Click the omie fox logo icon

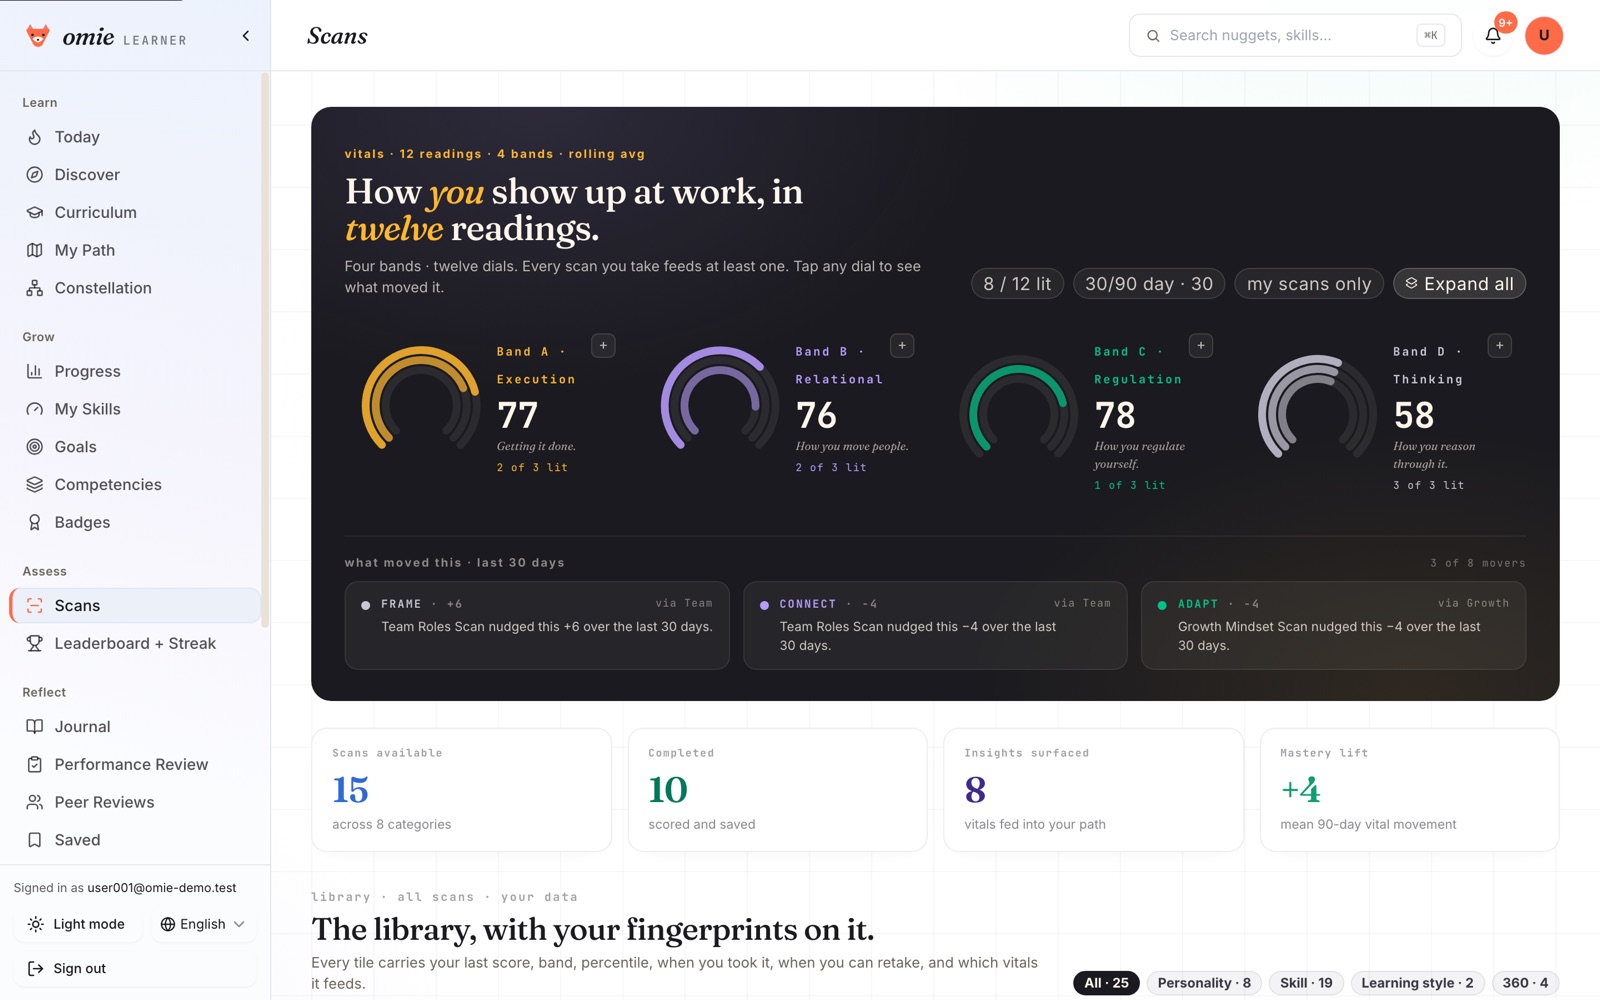click(x=38, y=36)
